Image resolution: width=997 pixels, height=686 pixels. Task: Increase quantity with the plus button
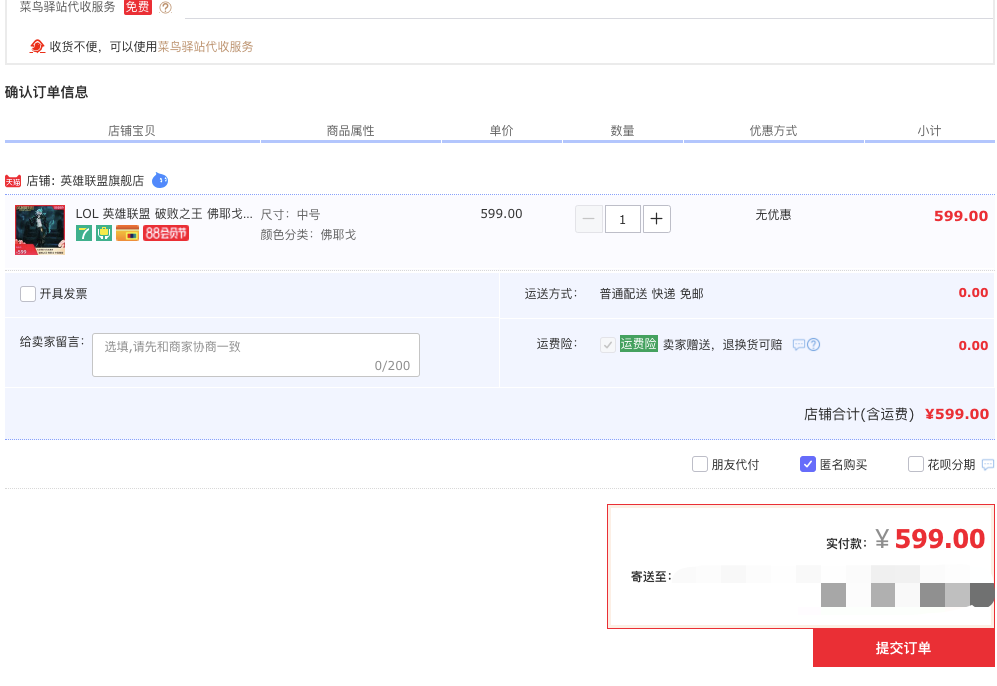(x=657, y=219)
